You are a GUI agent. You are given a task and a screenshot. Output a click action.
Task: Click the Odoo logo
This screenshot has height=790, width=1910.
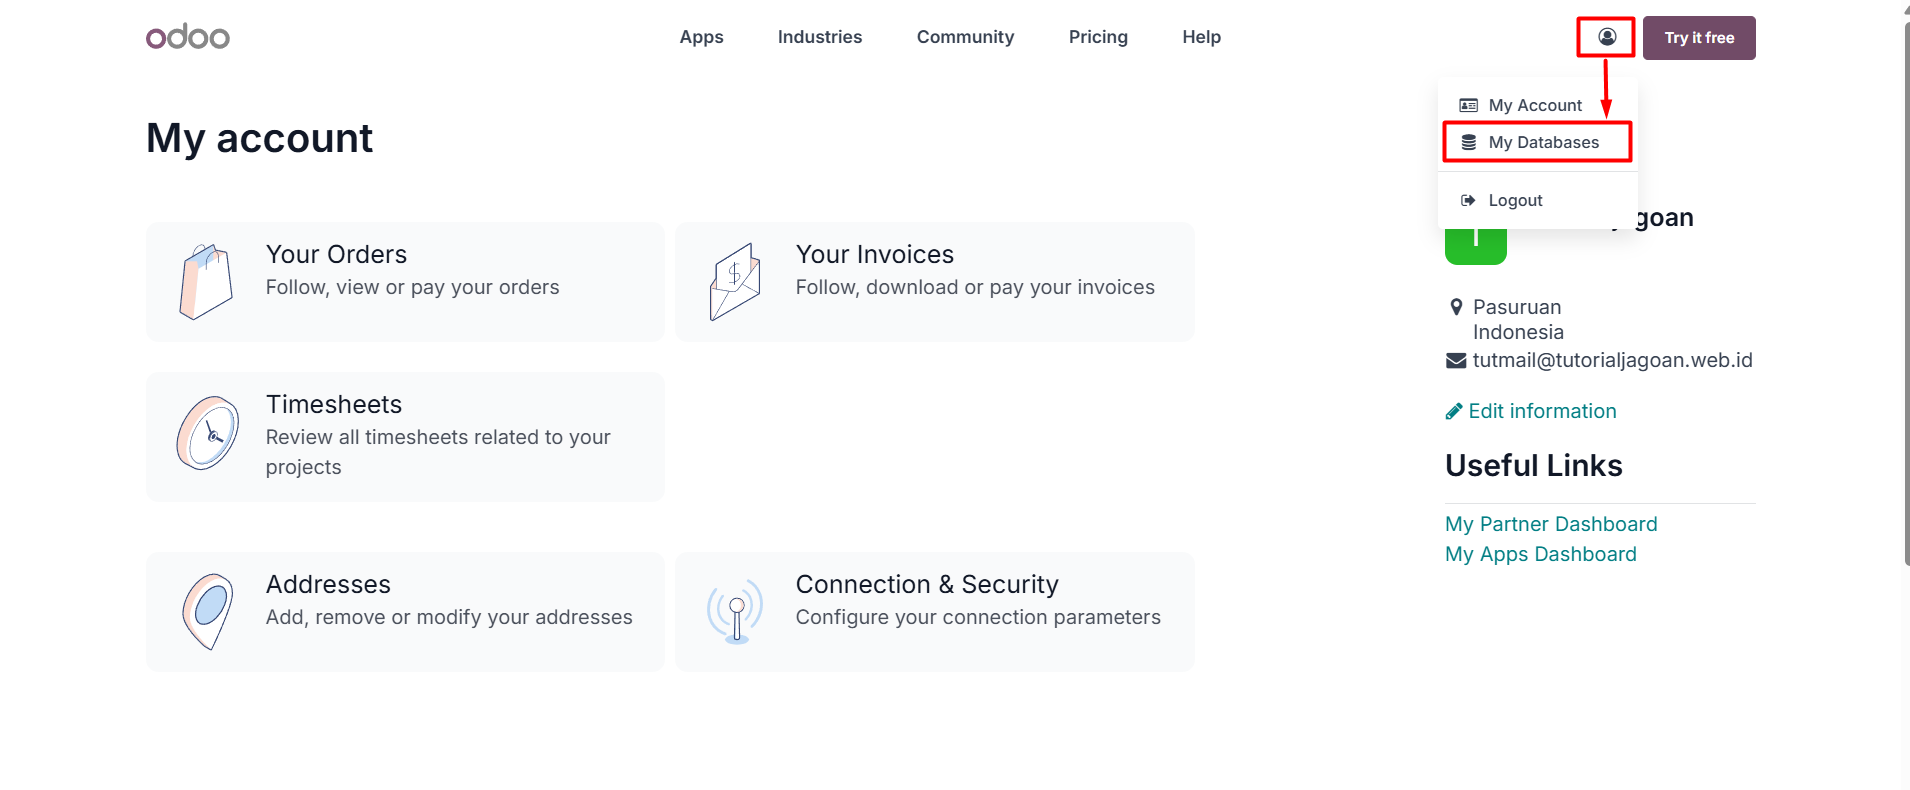188,37
